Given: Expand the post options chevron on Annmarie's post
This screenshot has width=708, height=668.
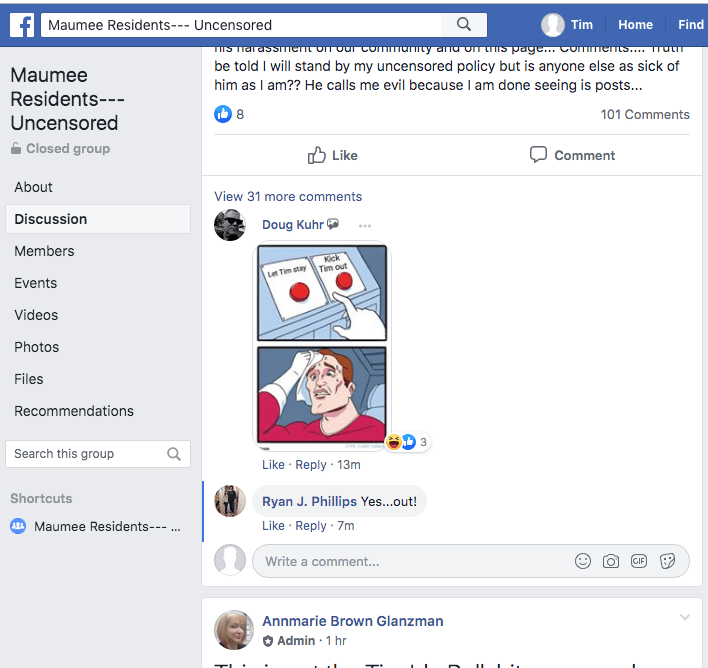Looking at the screenshot, I should pyautogui.click(x=685, y=618).
